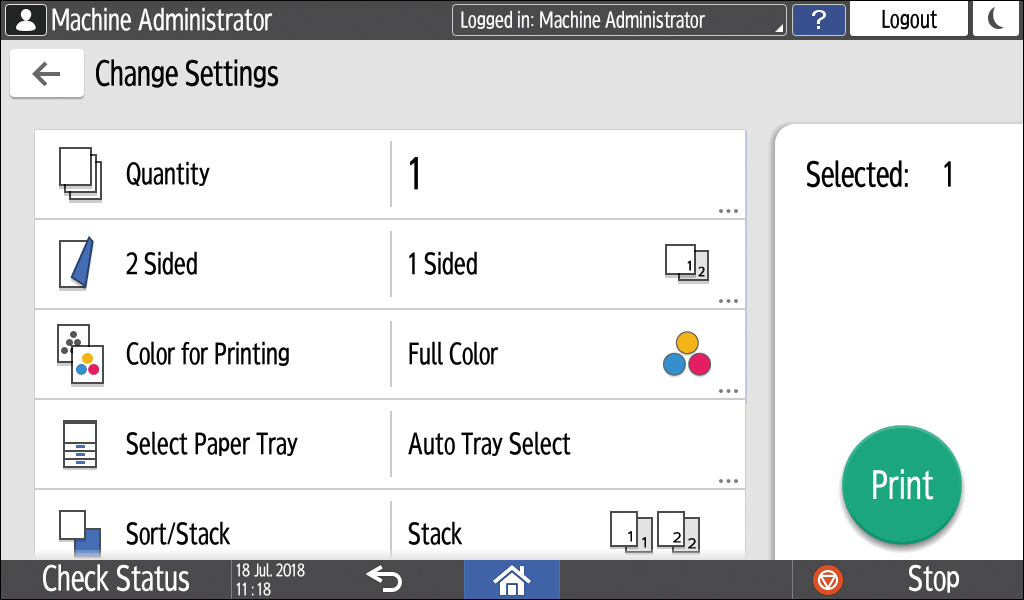1024x600 pixels.
Task: Open help with the question mark icon
Action: pyautogui.click(x=818, y=20)
